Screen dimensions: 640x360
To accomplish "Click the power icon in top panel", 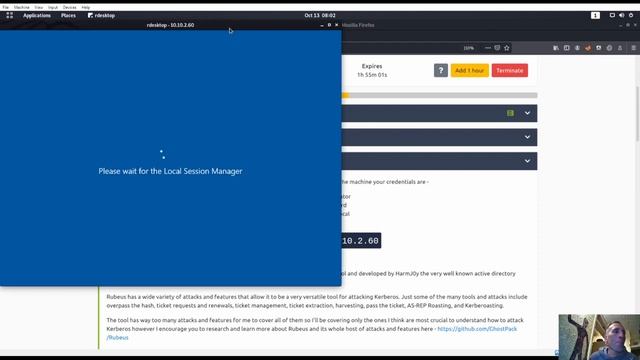I will tap(631, 16).
